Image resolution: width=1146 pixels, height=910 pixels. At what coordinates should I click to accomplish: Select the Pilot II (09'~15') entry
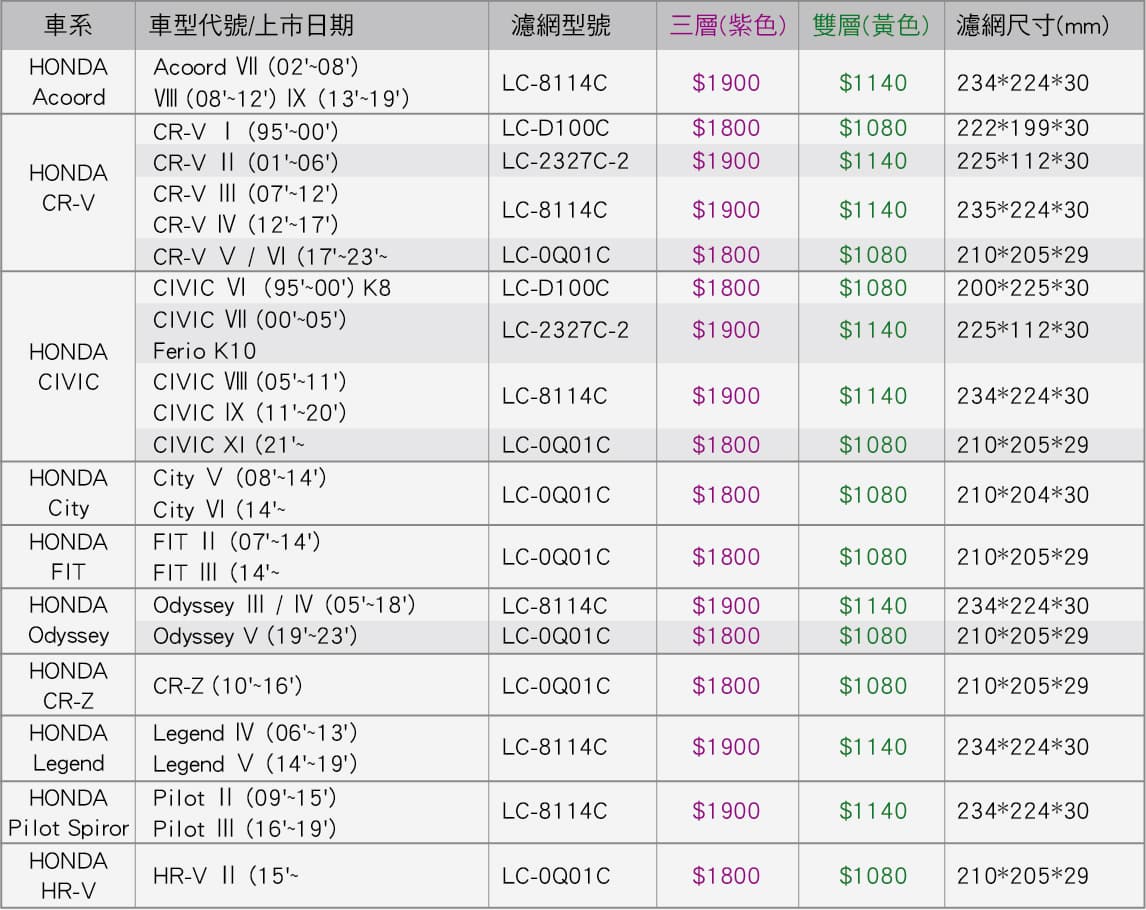click(x=245, y=797)
